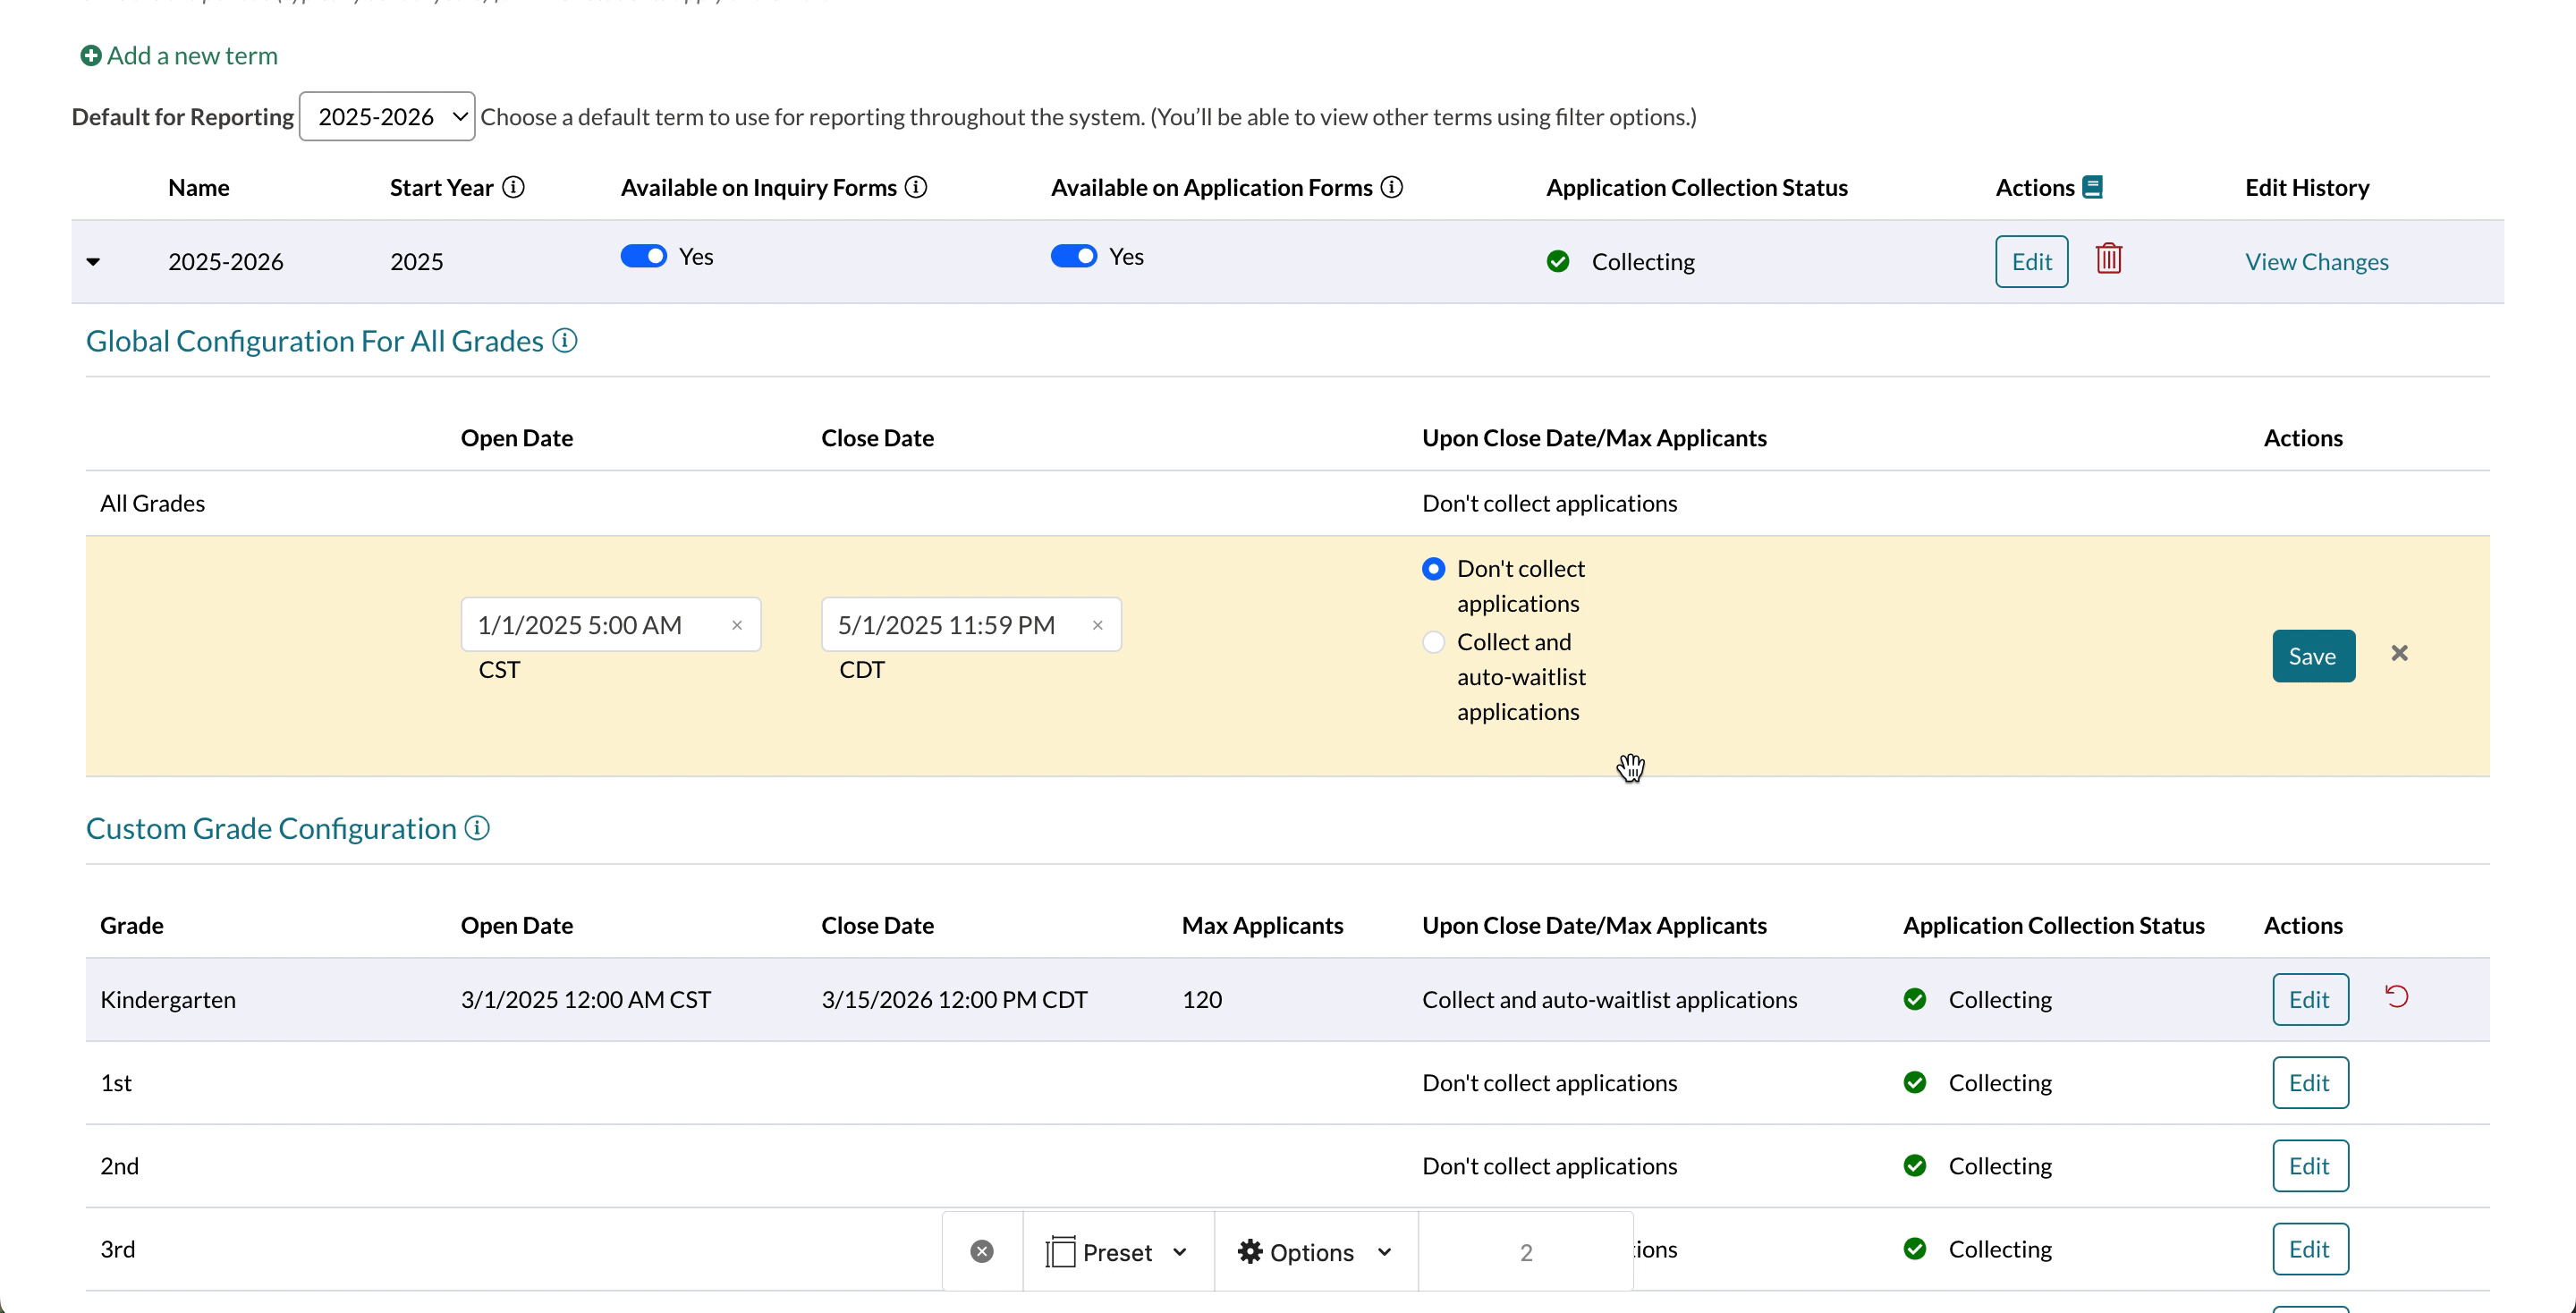The width and height of the screenshot is (2576, 1313).
Task: Click Global Configuration For All Grades info icon
Action: [565, 341]
